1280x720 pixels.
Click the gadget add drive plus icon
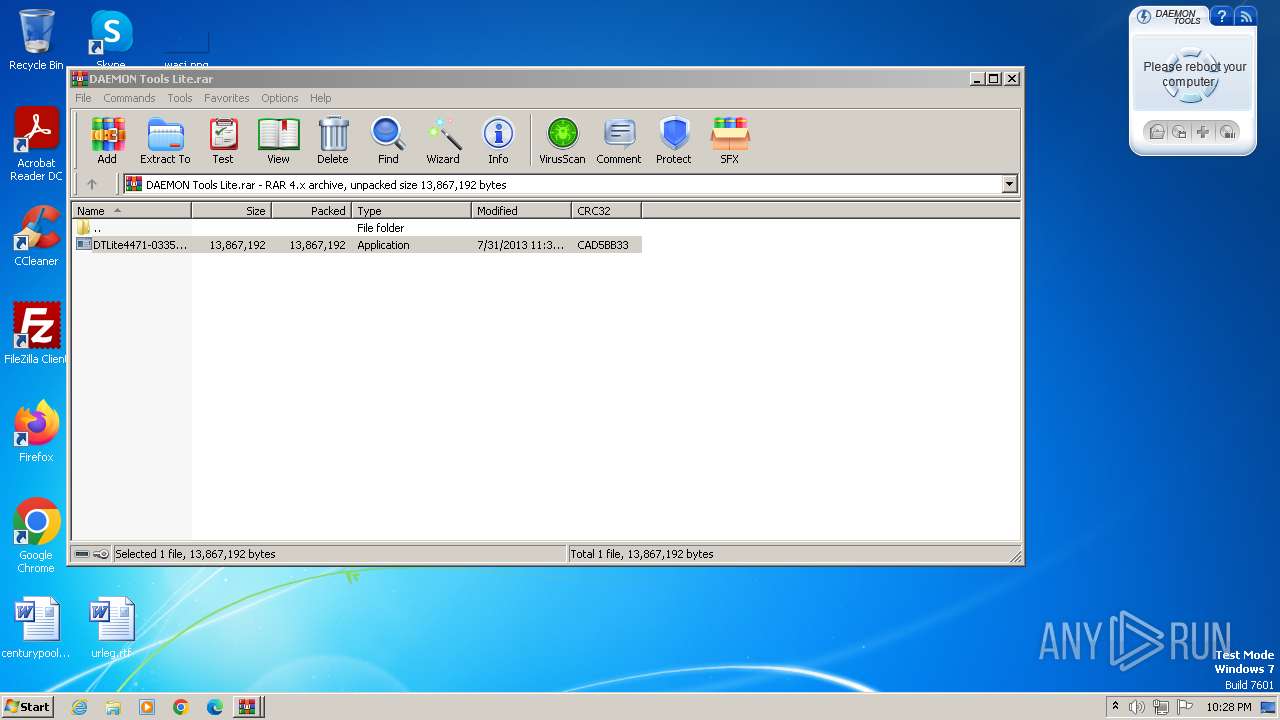(1204, 132)
